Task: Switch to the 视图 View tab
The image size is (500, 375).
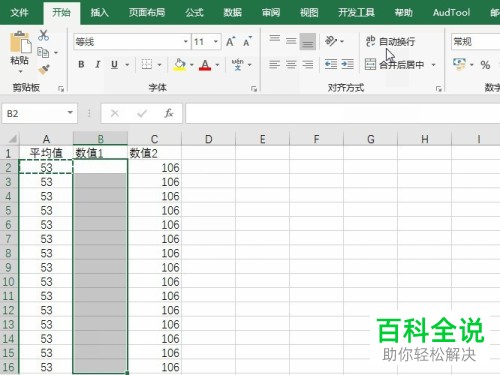Action: point(309,13)
